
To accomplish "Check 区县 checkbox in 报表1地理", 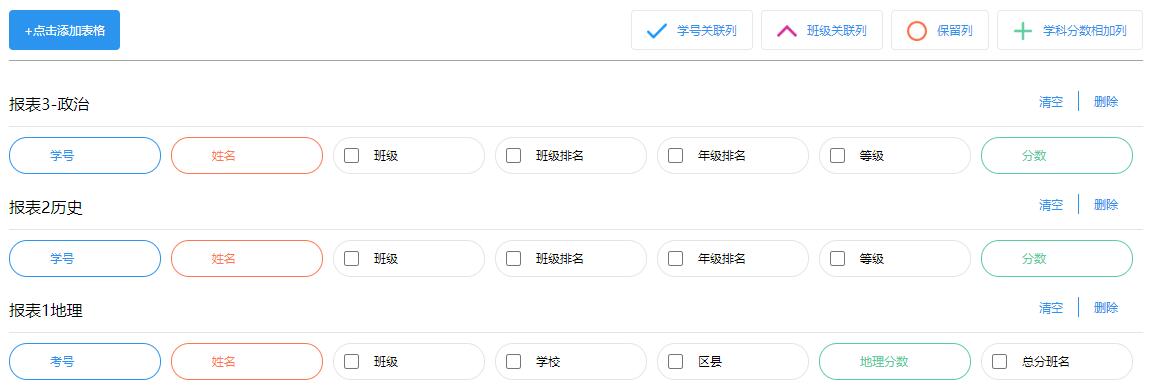I will [675, 362].
